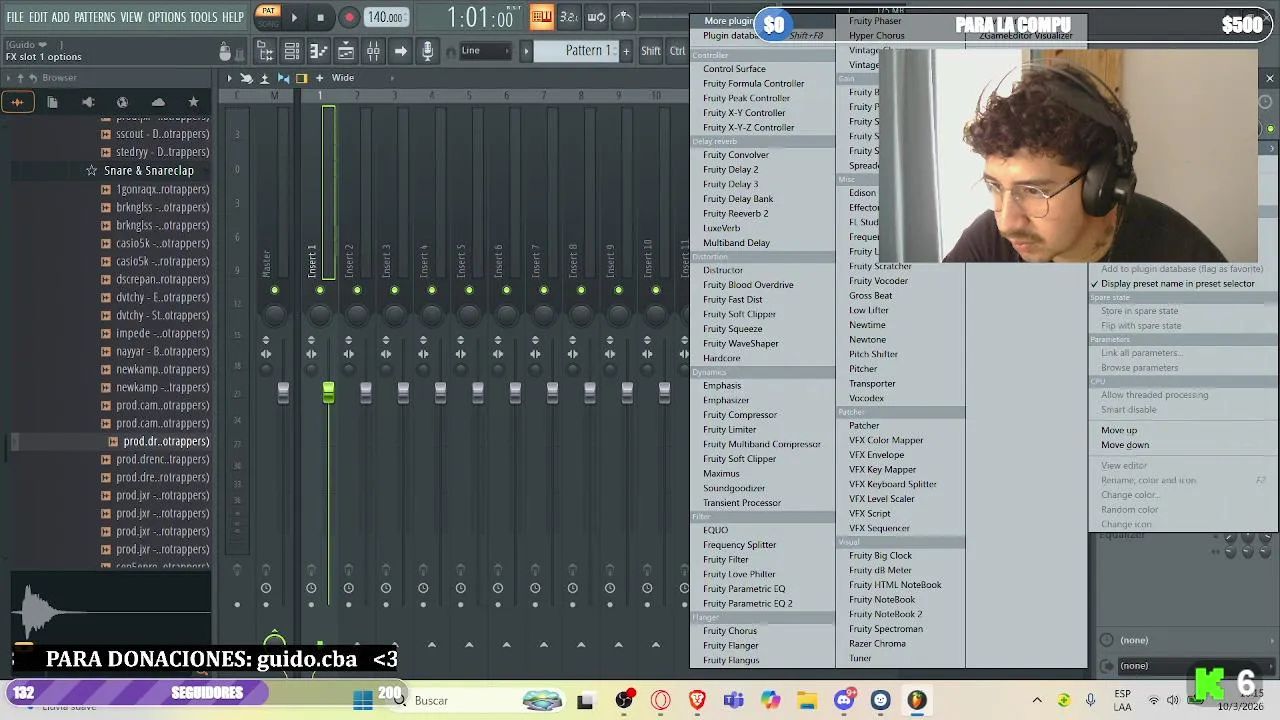Screen dimensions: 1280x720
Task: Click the FL Studio fruit taskbar icon
Action: [916, 700]
